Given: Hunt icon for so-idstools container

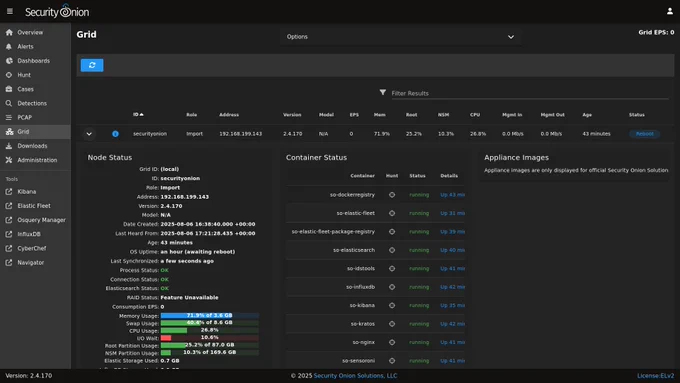Looking at the screenshot, I should pos(392,268).
